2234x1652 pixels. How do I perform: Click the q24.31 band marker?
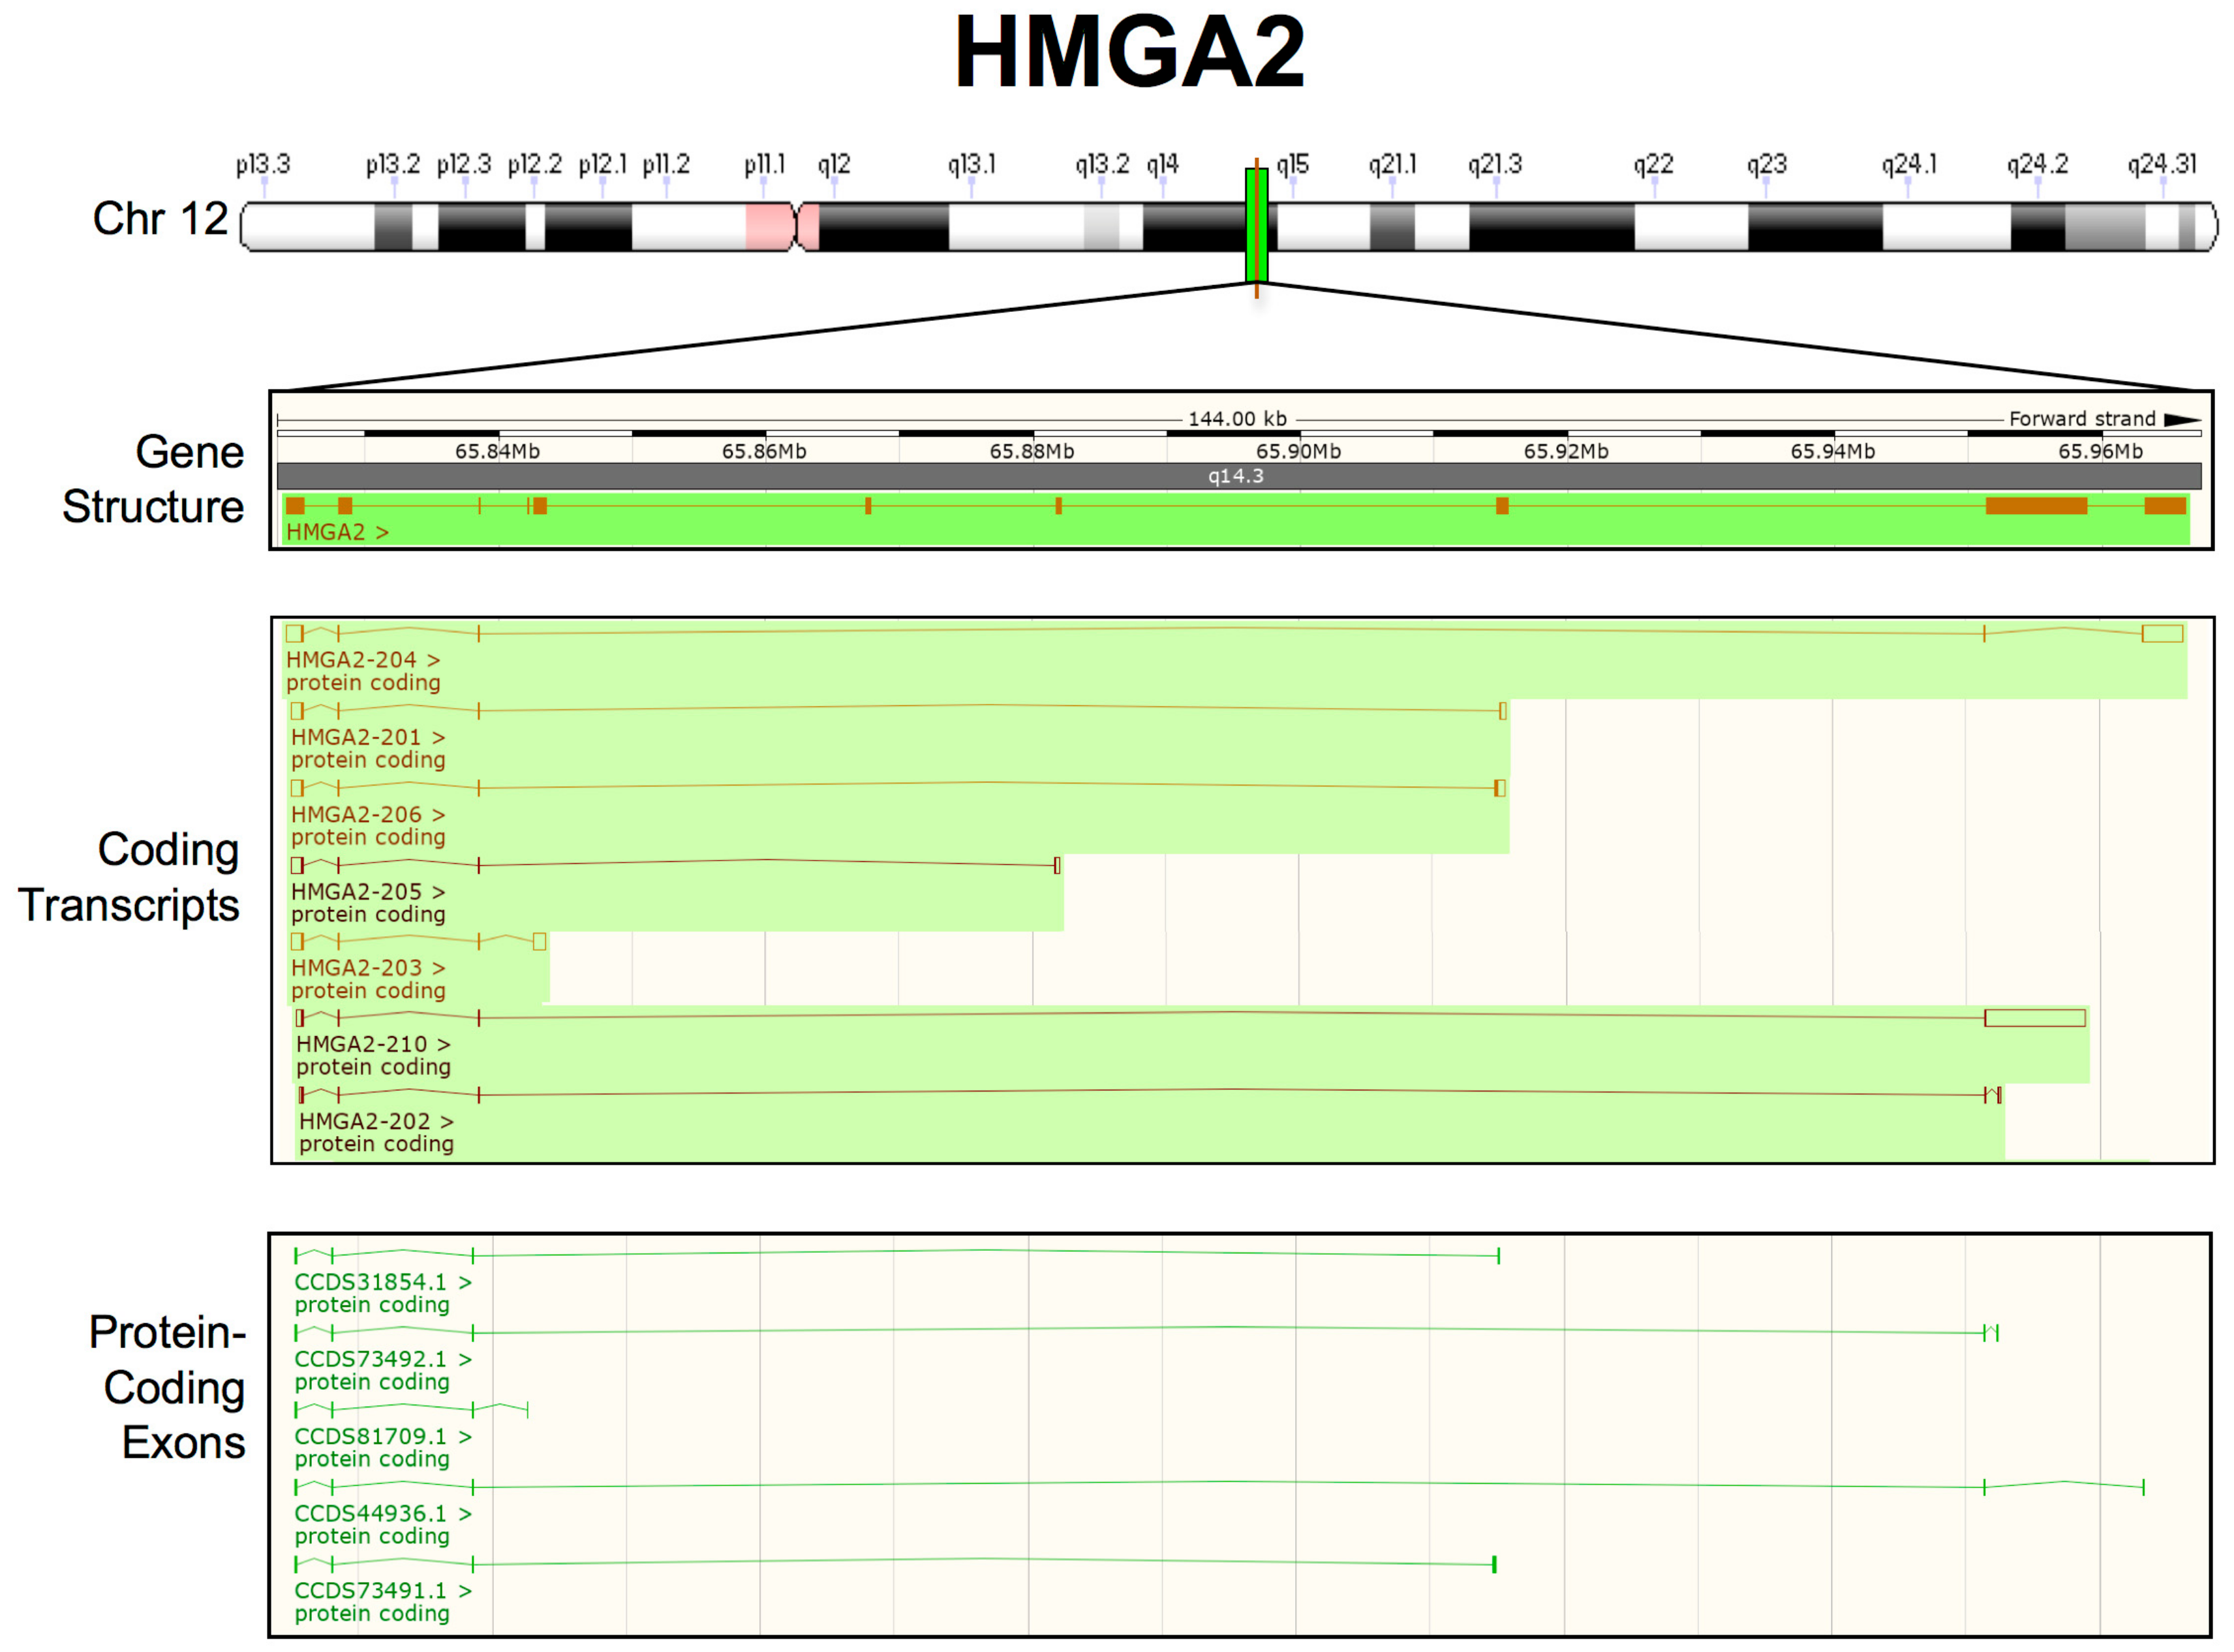2161,166
